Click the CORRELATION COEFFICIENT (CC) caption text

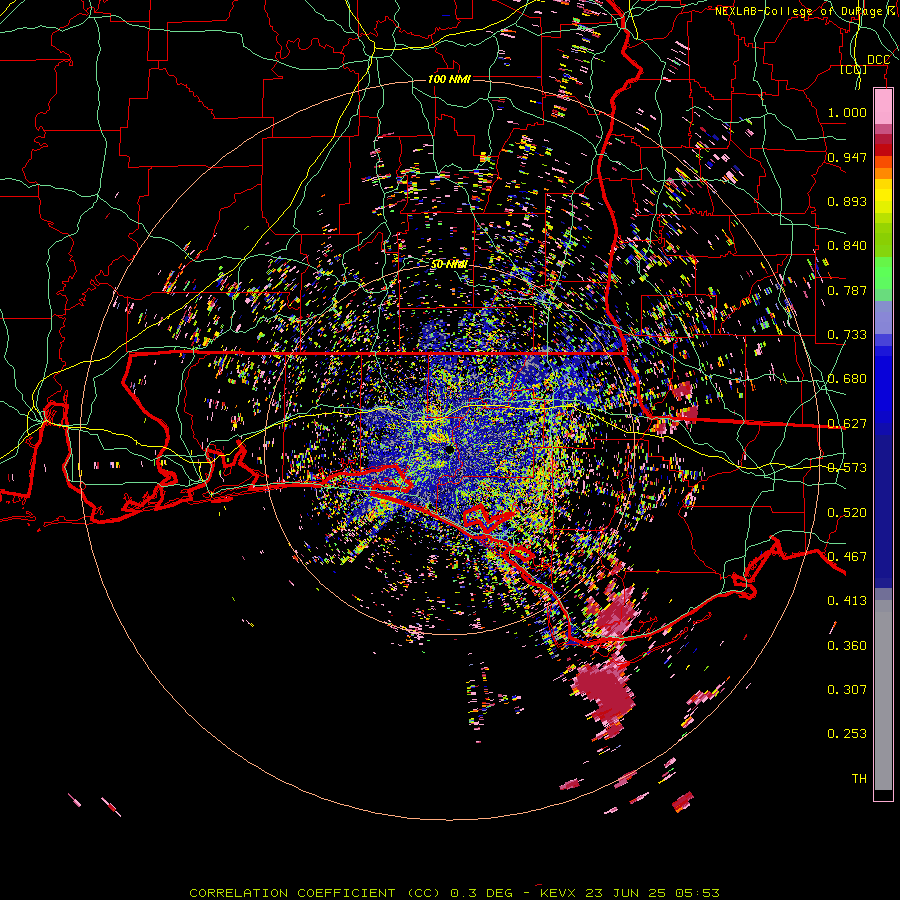tap(316, 893)
